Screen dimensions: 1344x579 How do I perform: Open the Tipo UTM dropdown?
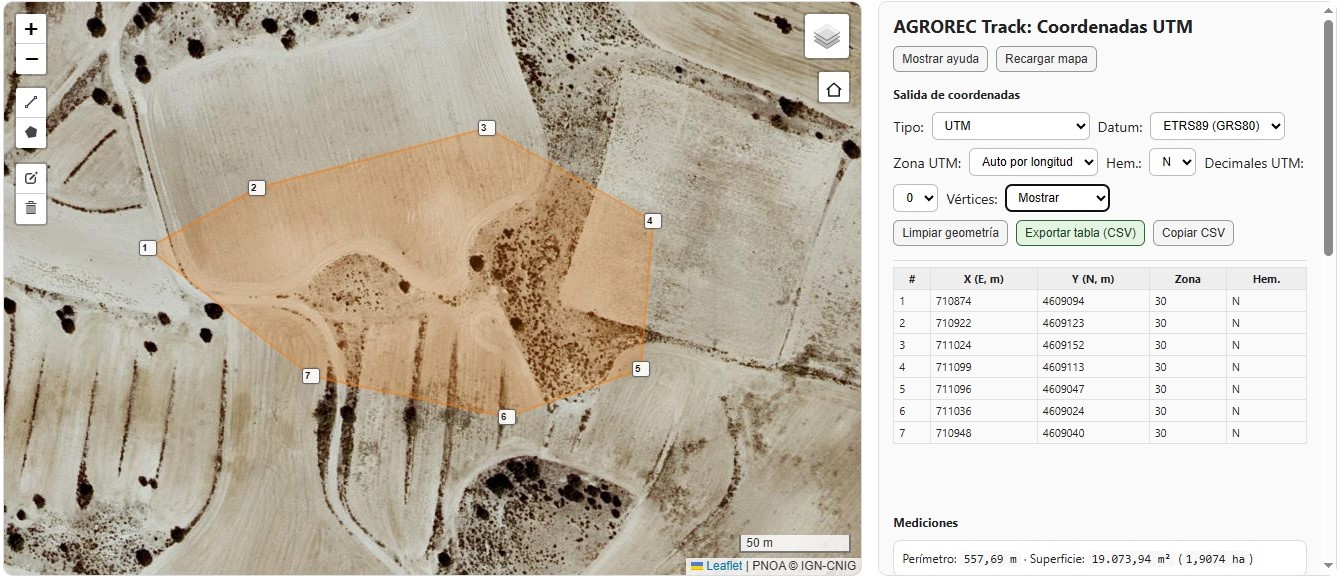(x=1010, y=126)
